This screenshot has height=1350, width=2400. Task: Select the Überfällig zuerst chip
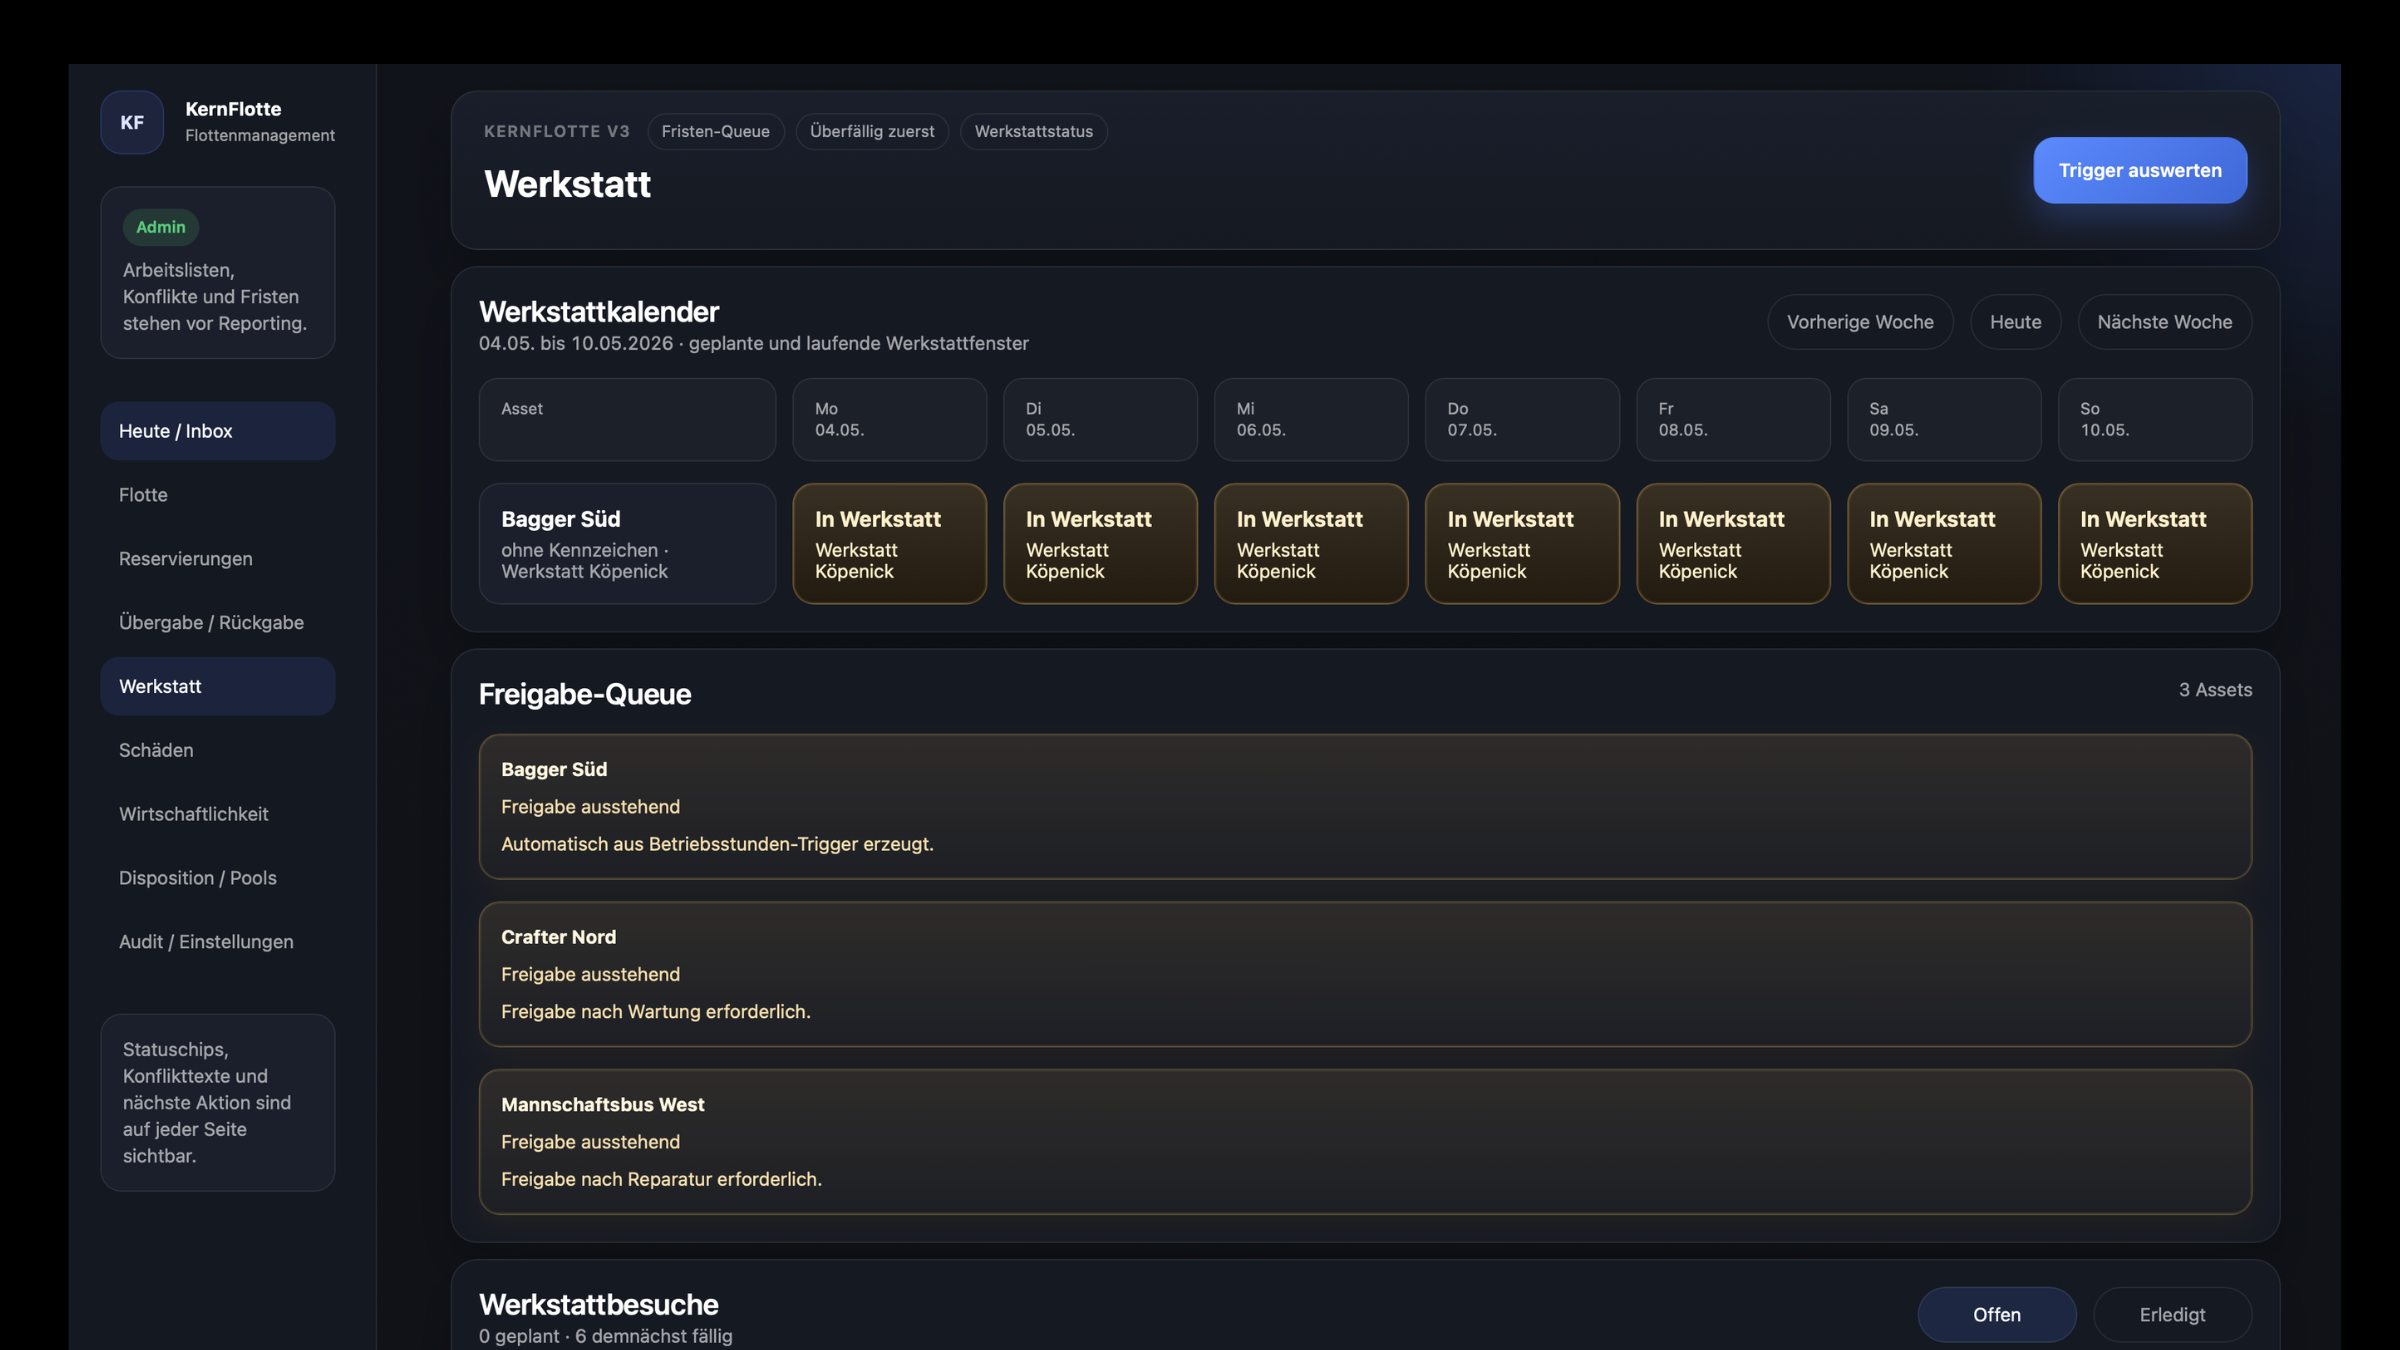(871, 131)
